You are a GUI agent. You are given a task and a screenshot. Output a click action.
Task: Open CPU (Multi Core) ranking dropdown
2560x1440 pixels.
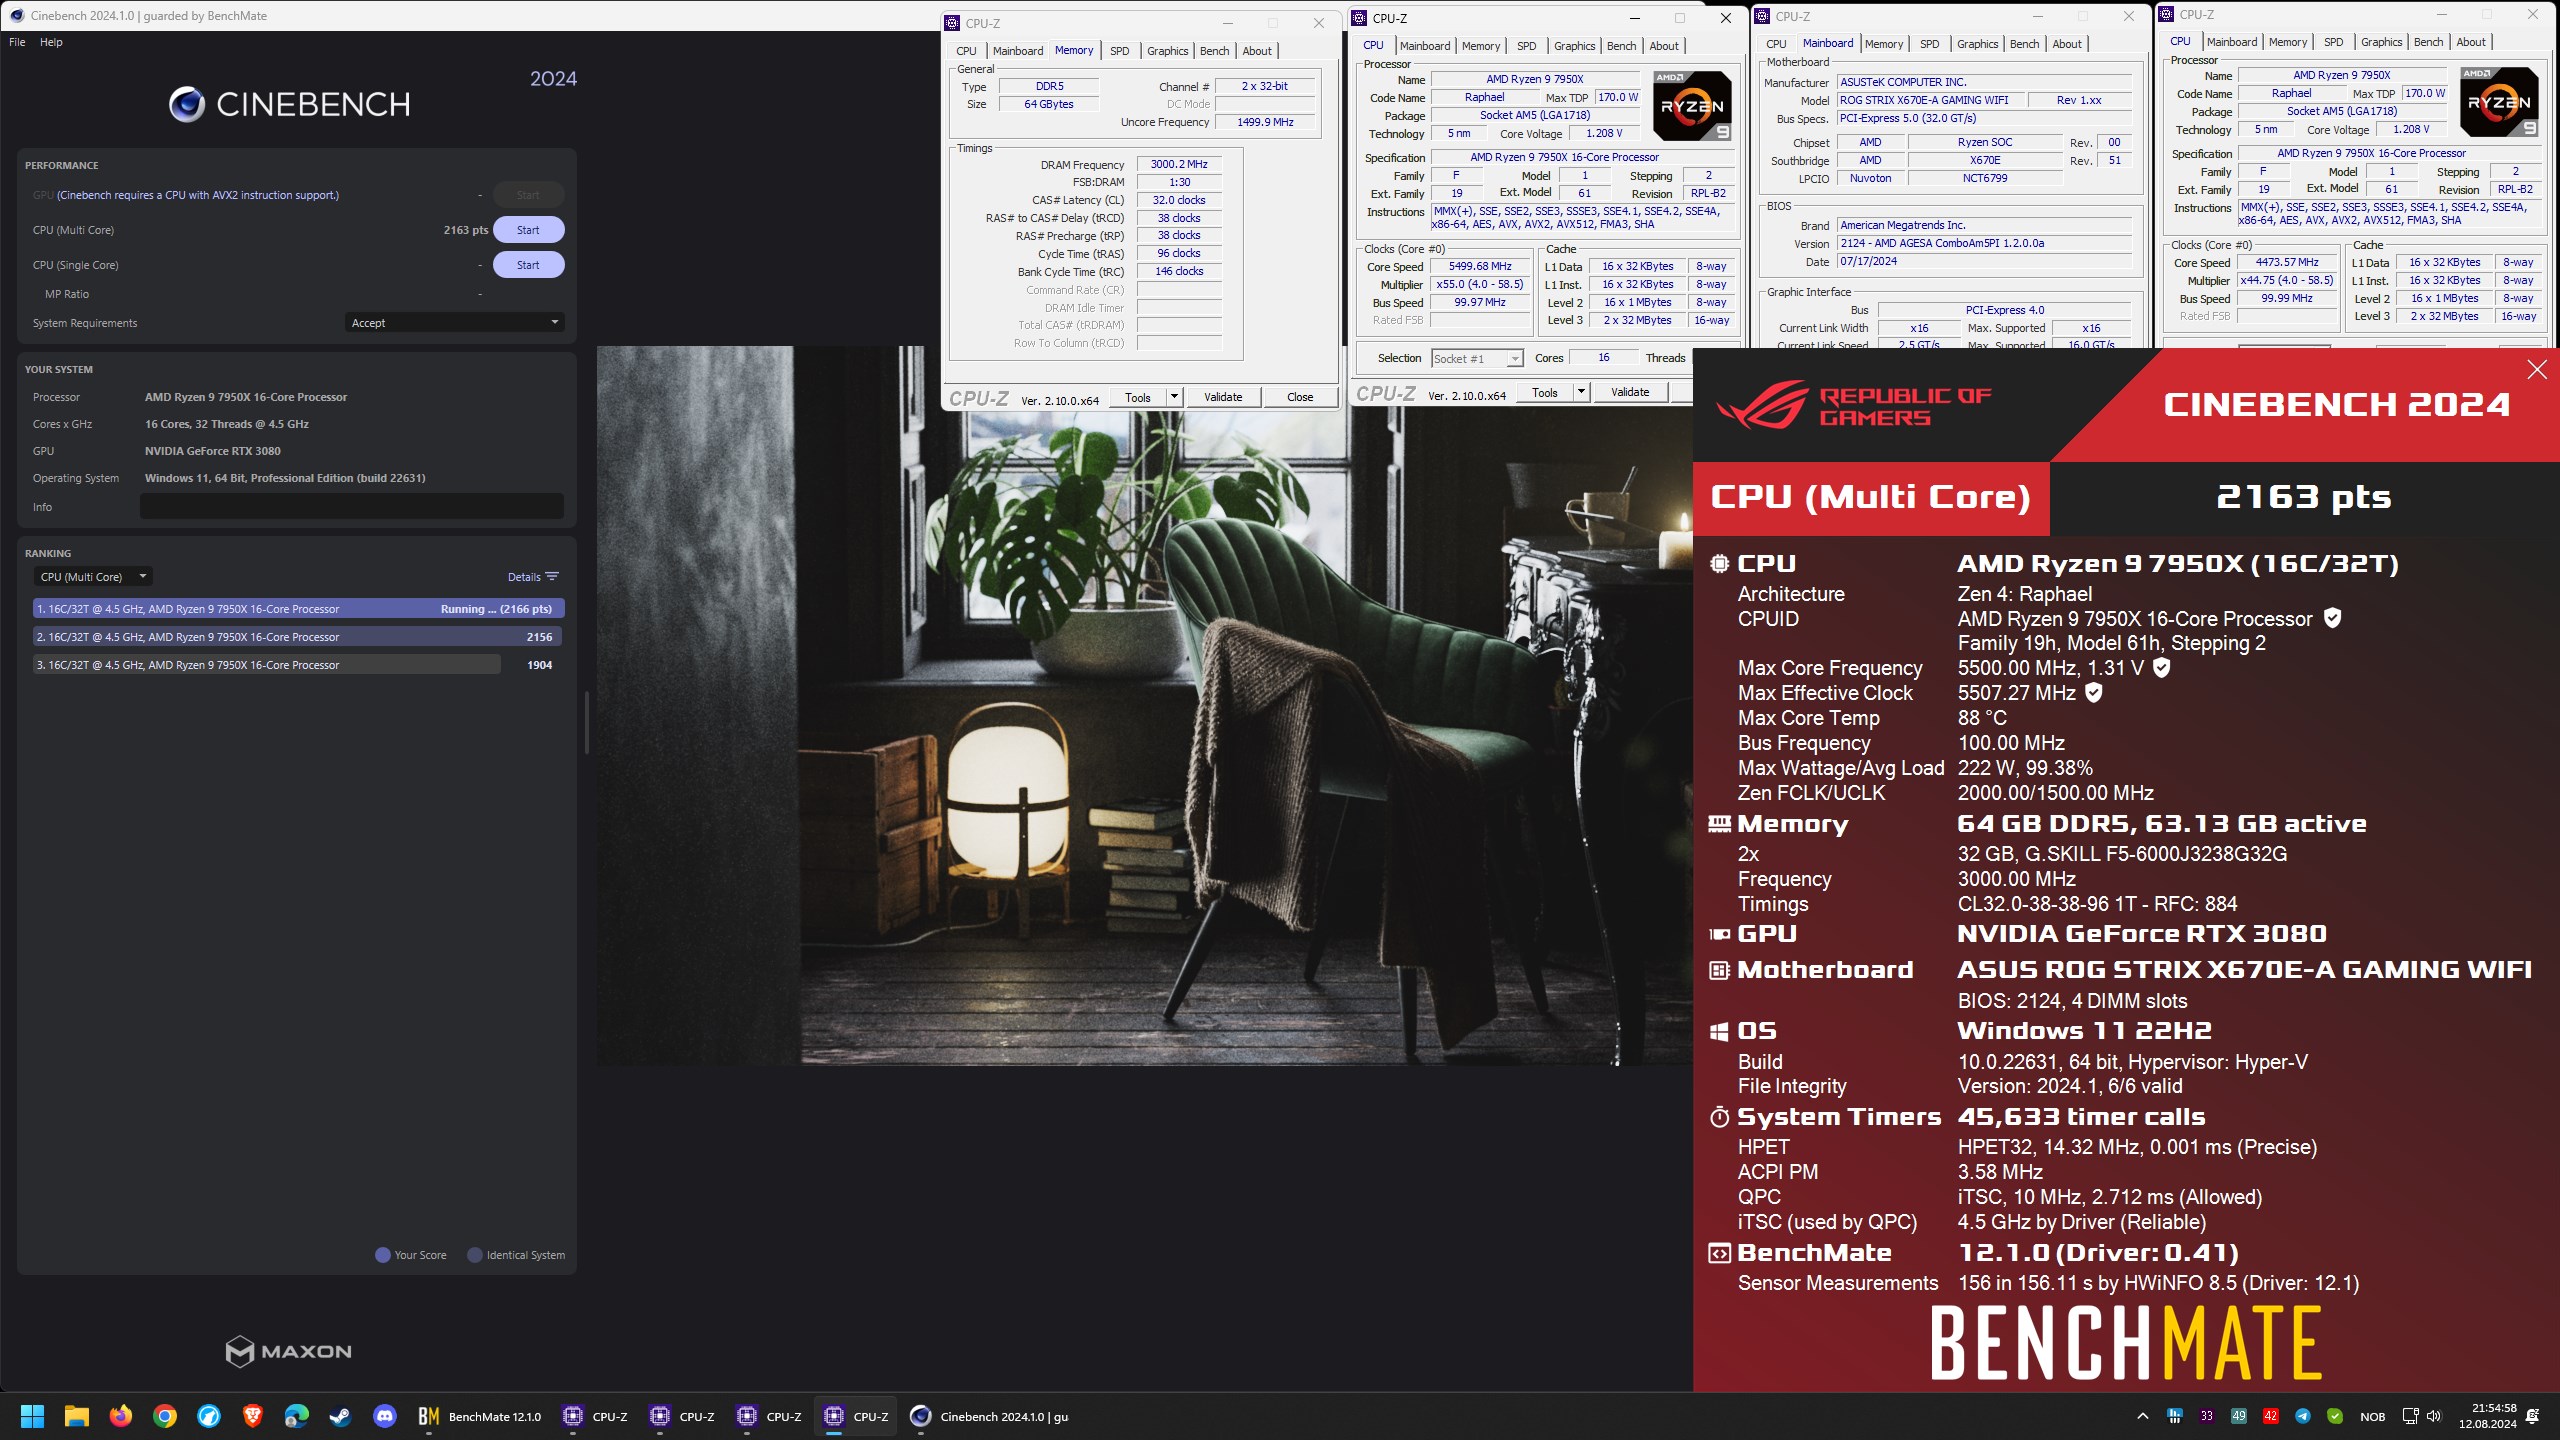point(93,577)
